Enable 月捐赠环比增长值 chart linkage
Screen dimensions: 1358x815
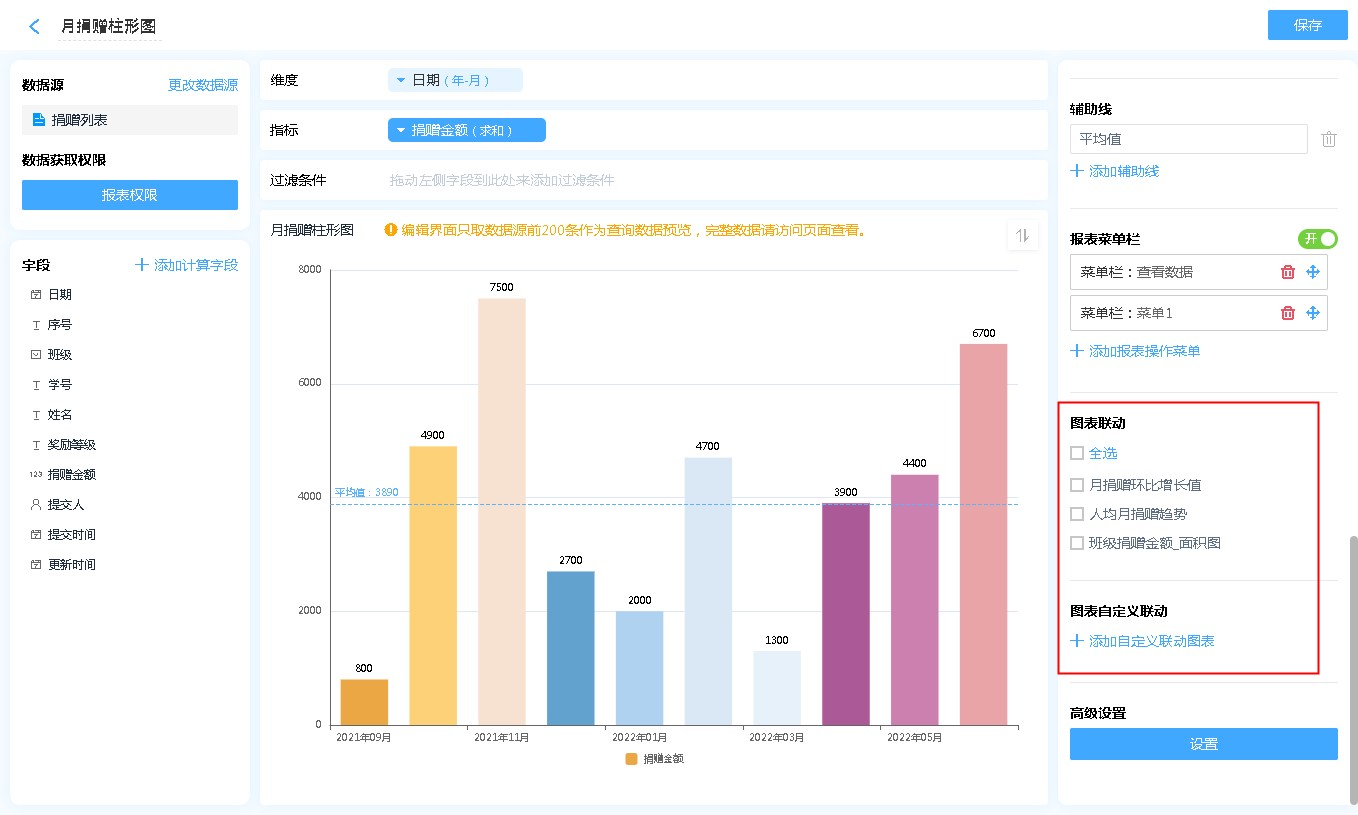point(1077,485)
